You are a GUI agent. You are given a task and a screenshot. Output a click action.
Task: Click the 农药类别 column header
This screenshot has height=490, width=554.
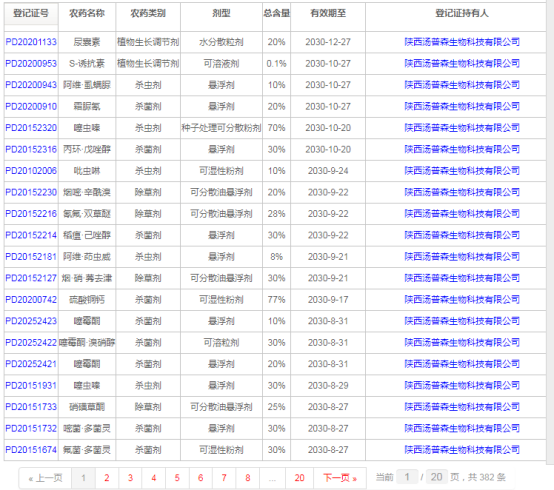pyautogui.click(x=148, y=13)
